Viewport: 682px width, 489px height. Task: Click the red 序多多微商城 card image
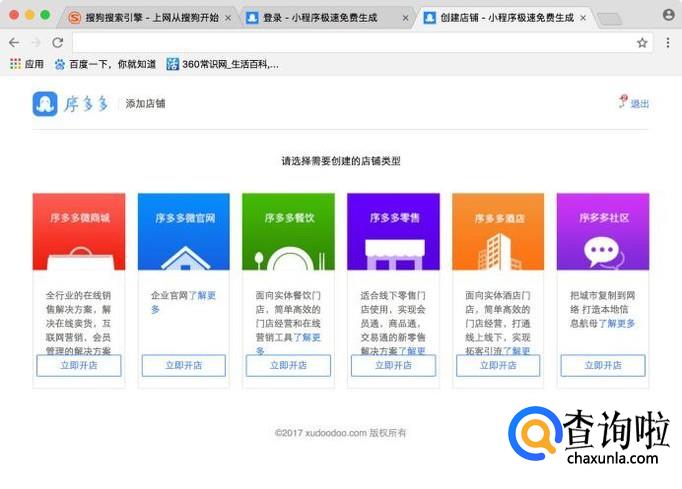point(79,231)
